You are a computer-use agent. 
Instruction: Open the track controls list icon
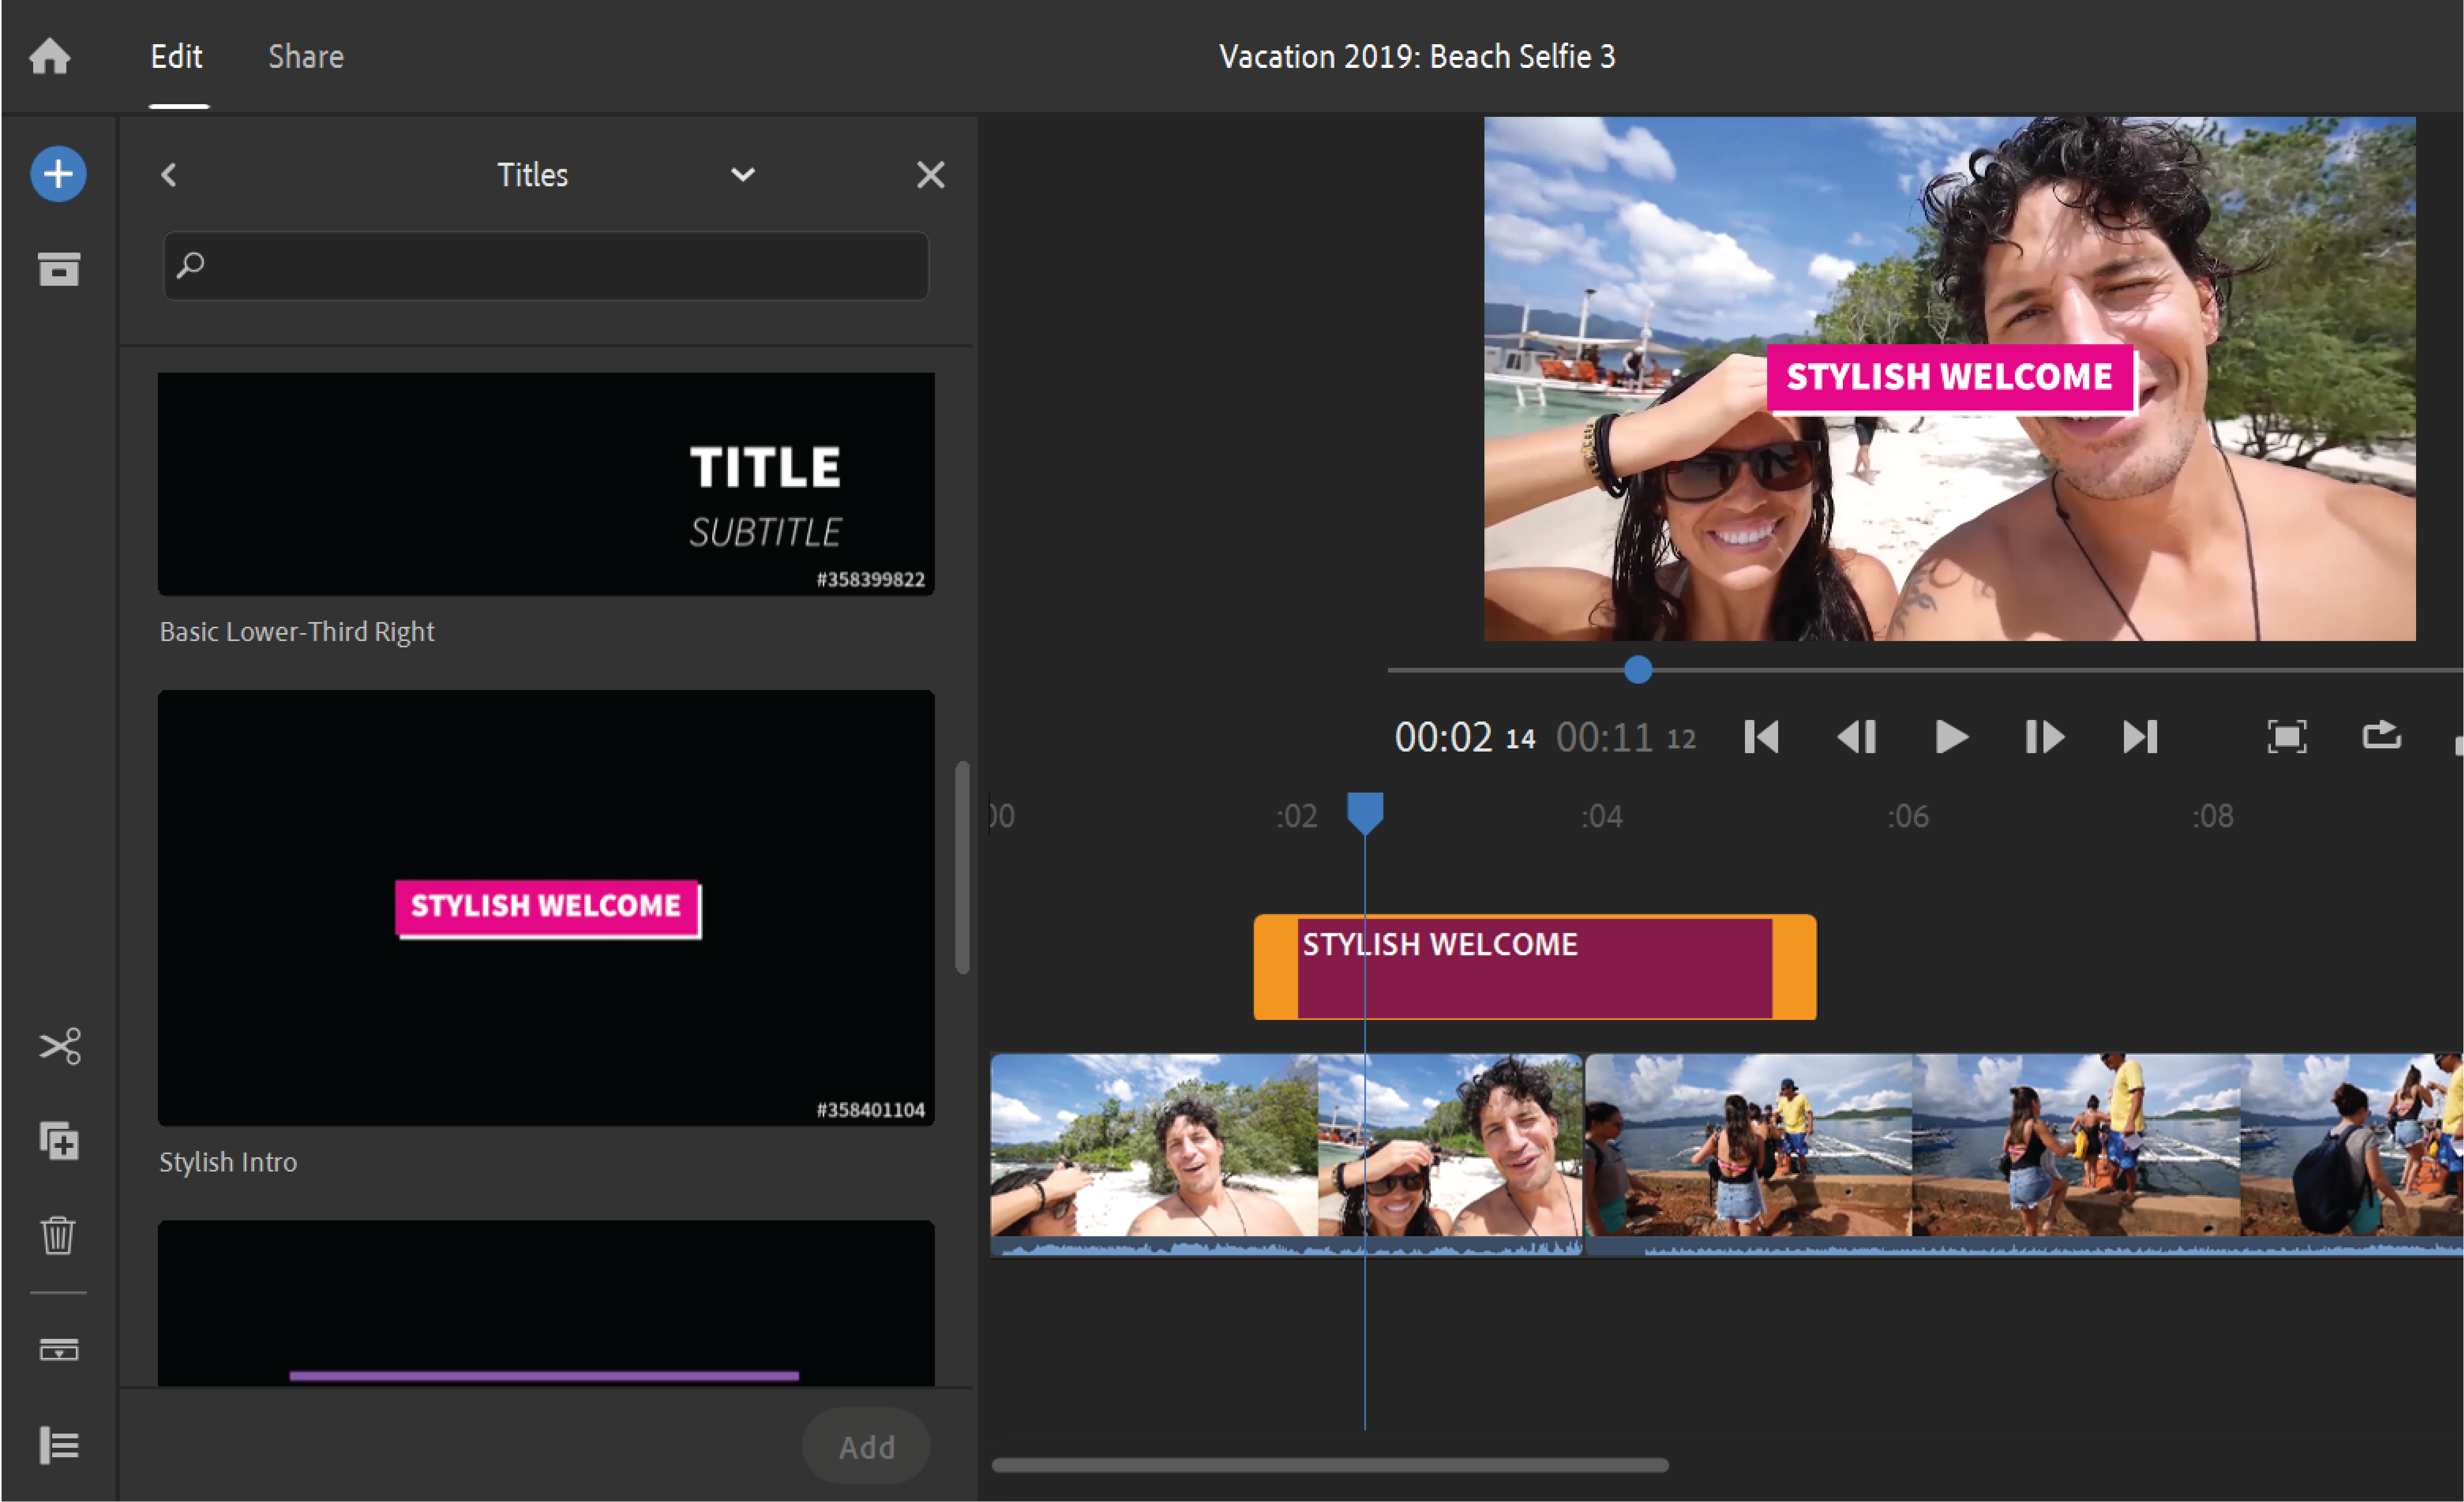pos(59,1444)
